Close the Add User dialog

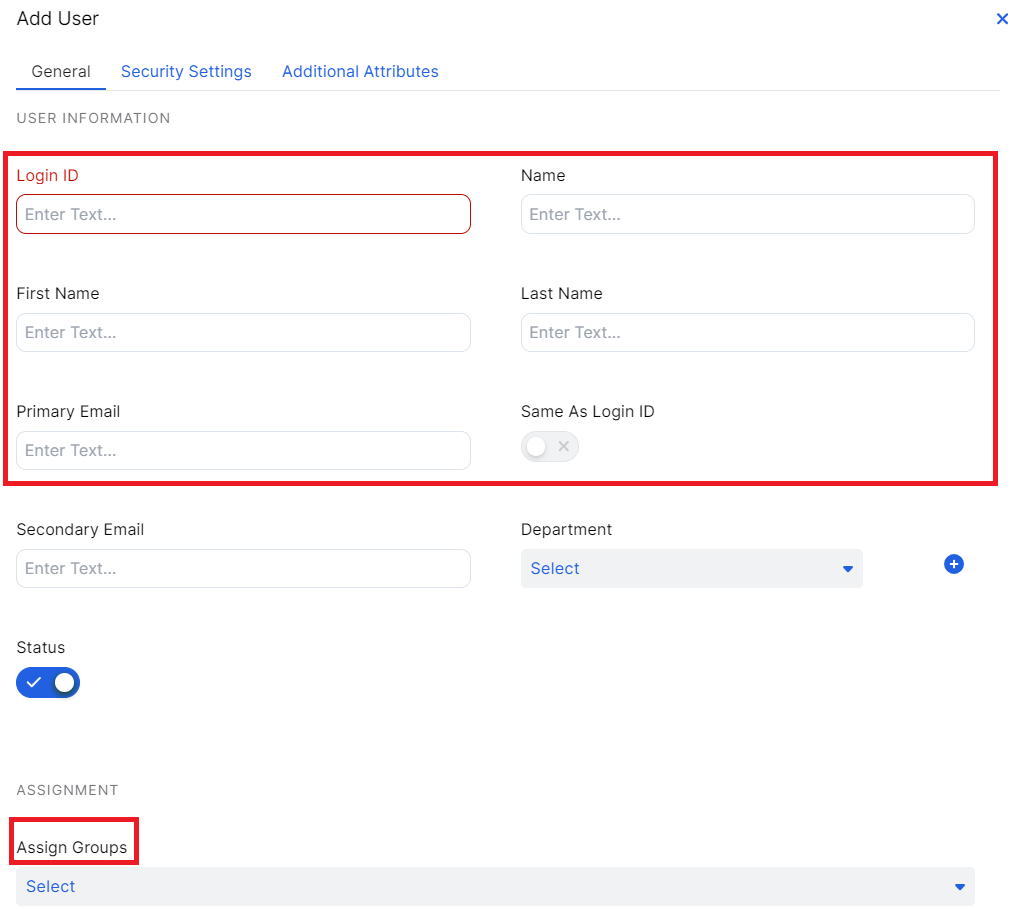pos(1001,19)
